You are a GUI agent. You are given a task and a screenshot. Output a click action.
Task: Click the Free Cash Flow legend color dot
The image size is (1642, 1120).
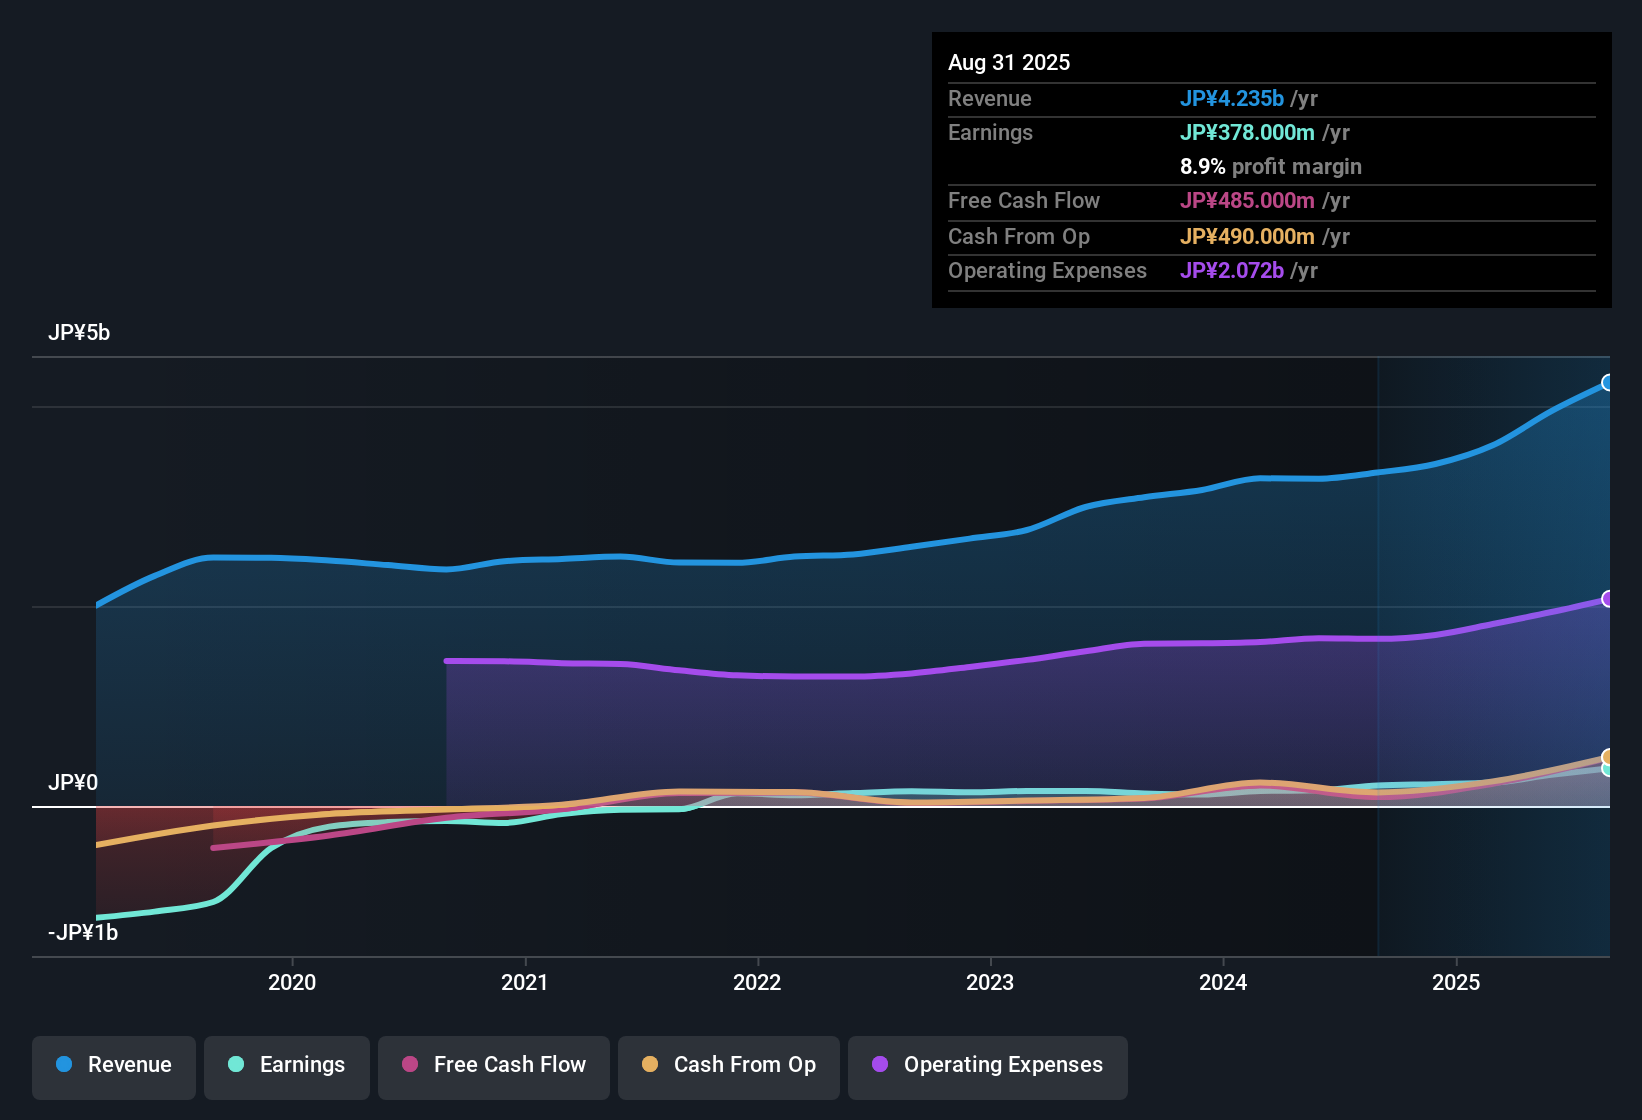pos(409,1065)
